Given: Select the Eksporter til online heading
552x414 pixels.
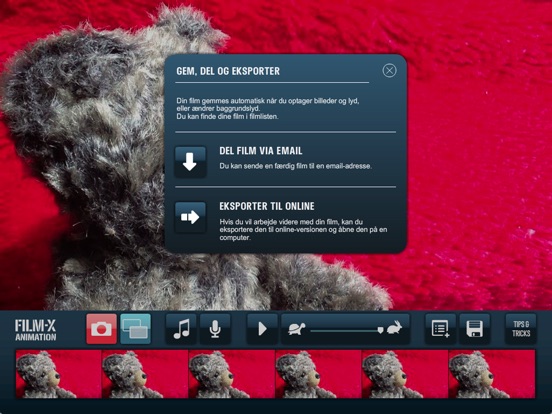Looking at the screenshot, I should [x=267, y=206].
